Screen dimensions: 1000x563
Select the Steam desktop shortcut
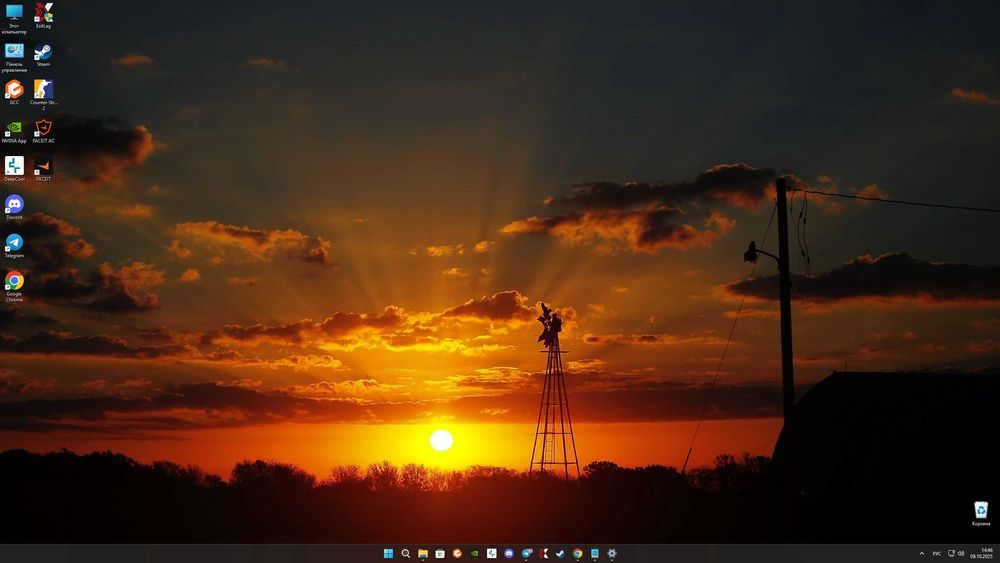43,55
